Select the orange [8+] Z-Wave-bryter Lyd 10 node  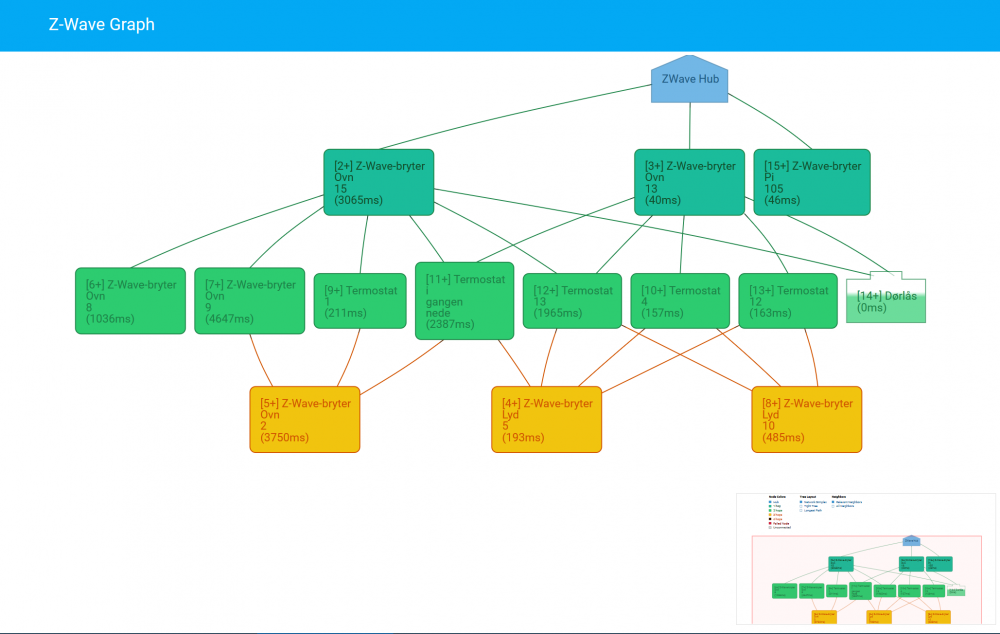coord(806,420)
